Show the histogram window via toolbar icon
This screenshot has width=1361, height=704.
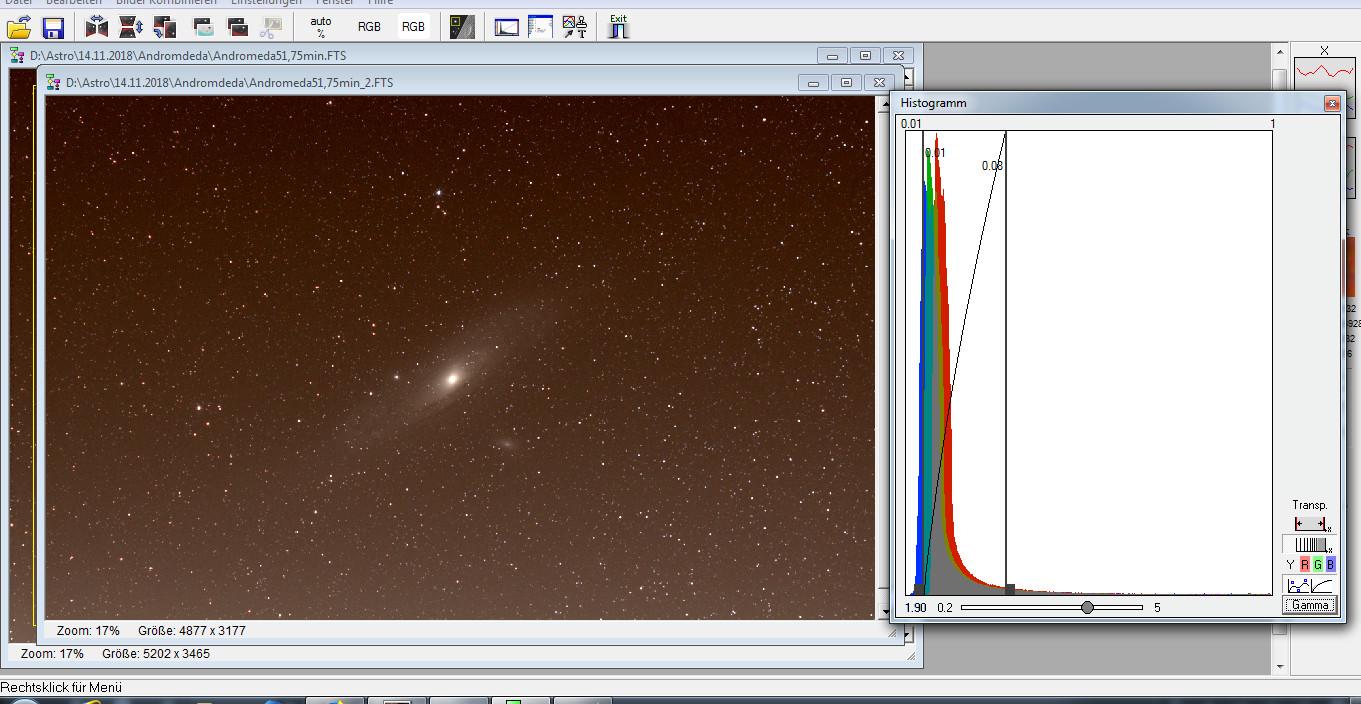pyautogui.click(x=507, y=27)
